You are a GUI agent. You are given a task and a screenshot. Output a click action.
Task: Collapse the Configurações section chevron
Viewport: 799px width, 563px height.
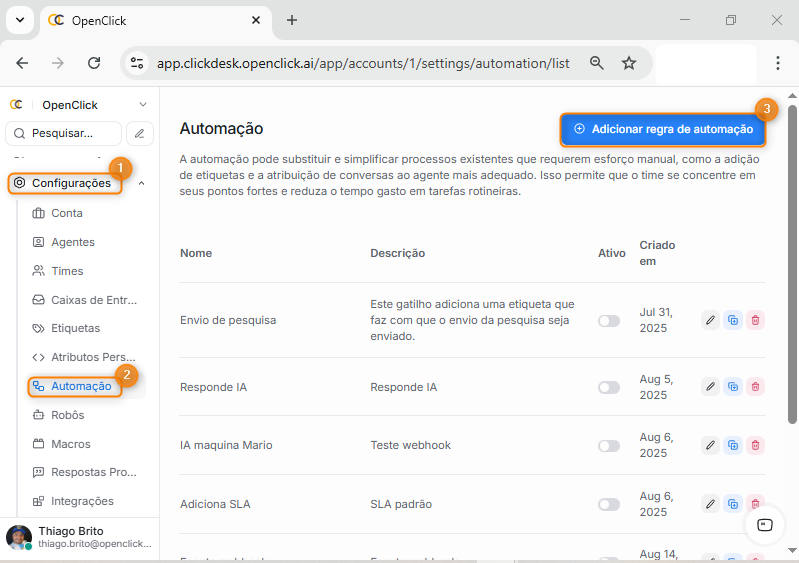(141, 183)
